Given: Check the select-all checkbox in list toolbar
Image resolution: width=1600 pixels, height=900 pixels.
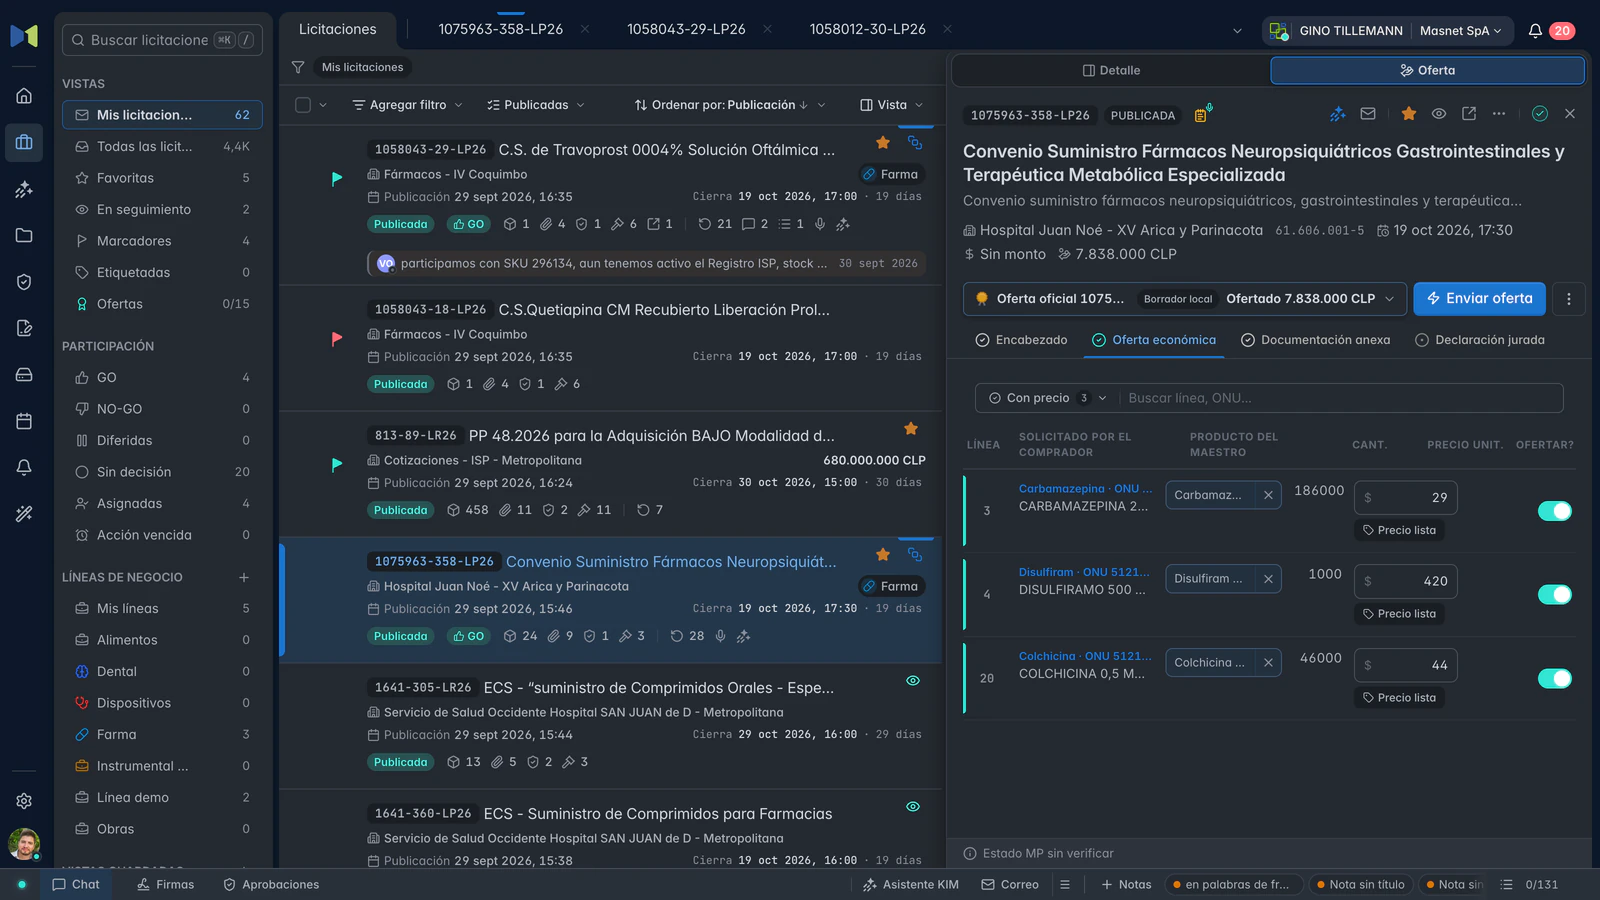Looking at the screenshot, I should 303,105.
